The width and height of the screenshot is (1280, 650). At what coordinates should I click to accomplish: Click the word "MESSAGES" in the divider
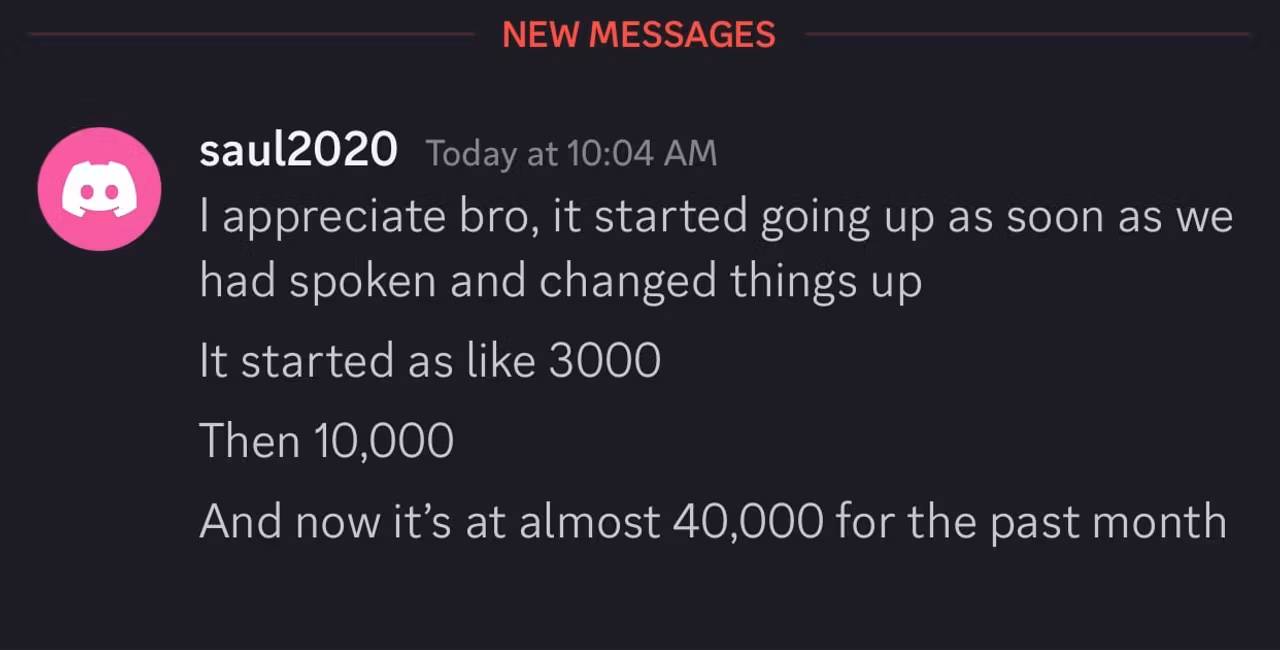(x=682, y=35)
